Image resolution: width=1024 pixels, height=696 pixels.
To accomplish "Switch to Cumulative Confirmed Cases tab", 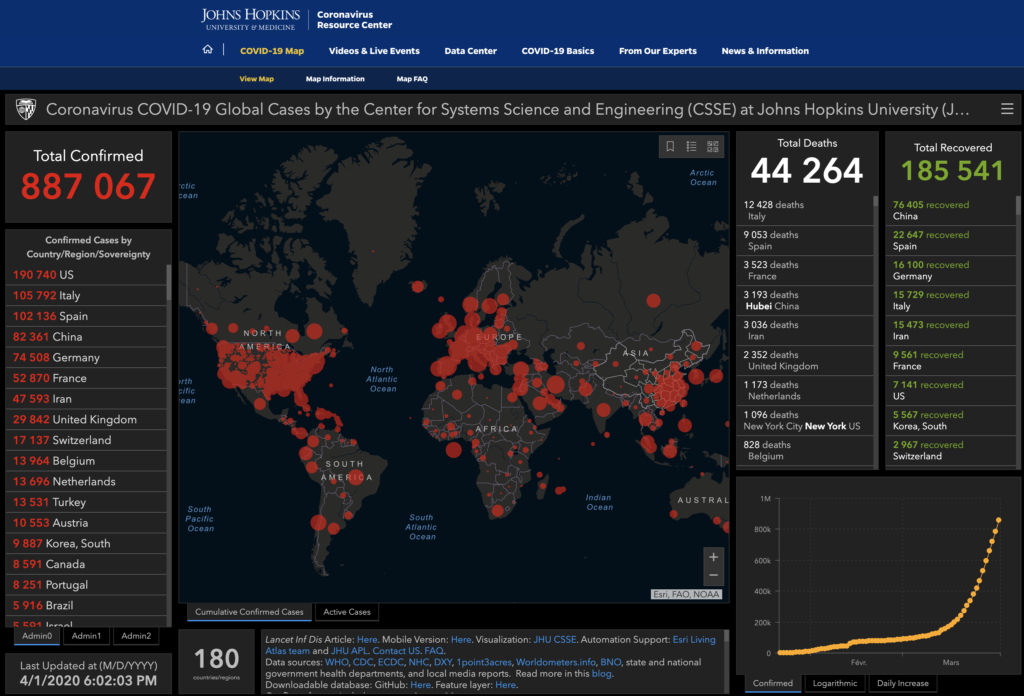I will [x=249, y=612].
